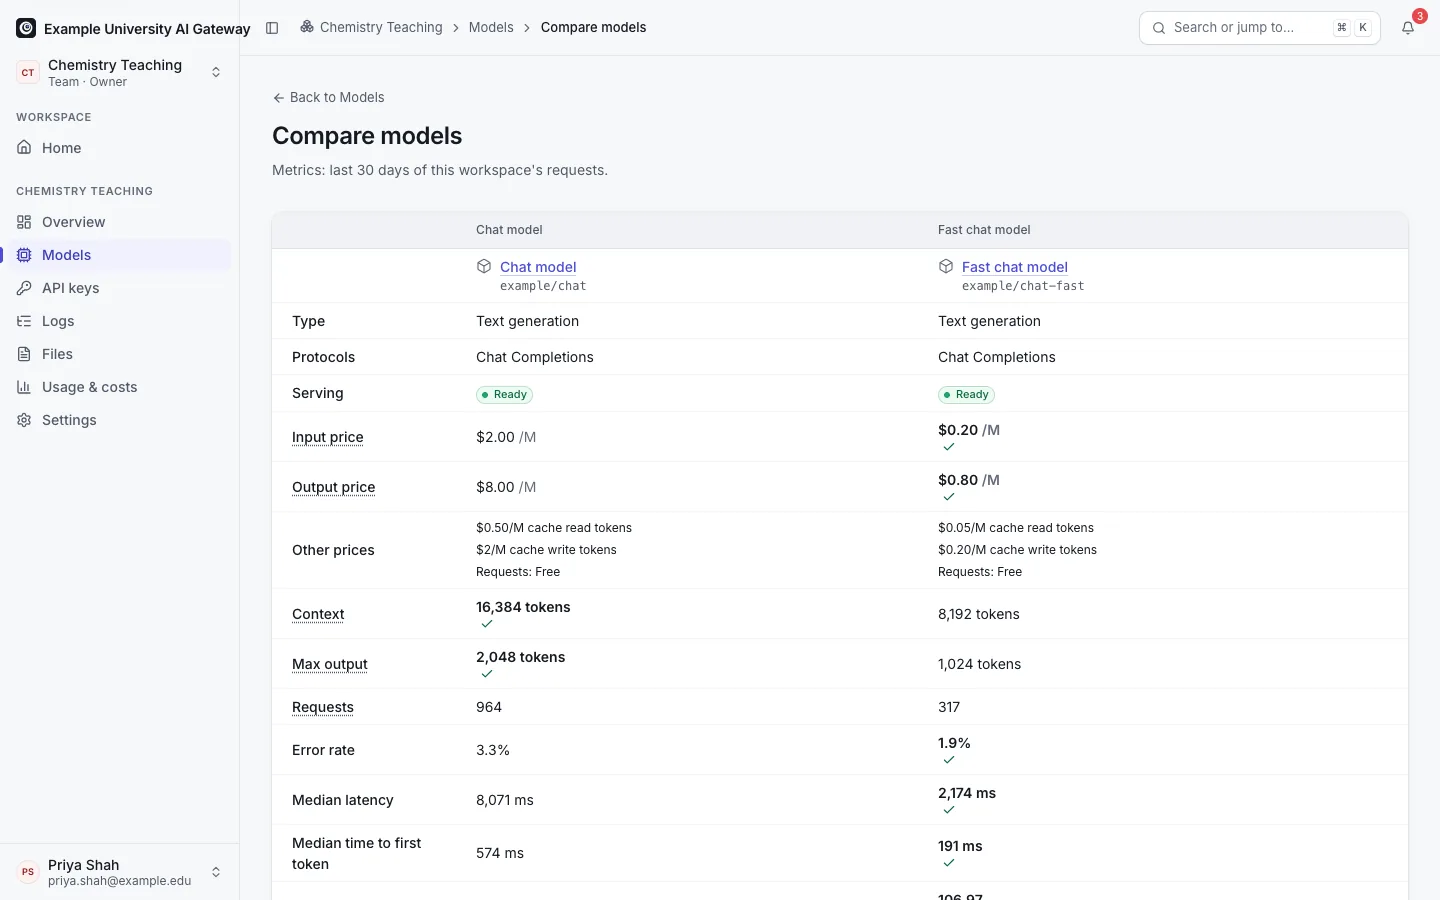Click the Input price row label
The width and height of the screenshot is (1440, 900).
pyautogui.click(x=328, y=437)
